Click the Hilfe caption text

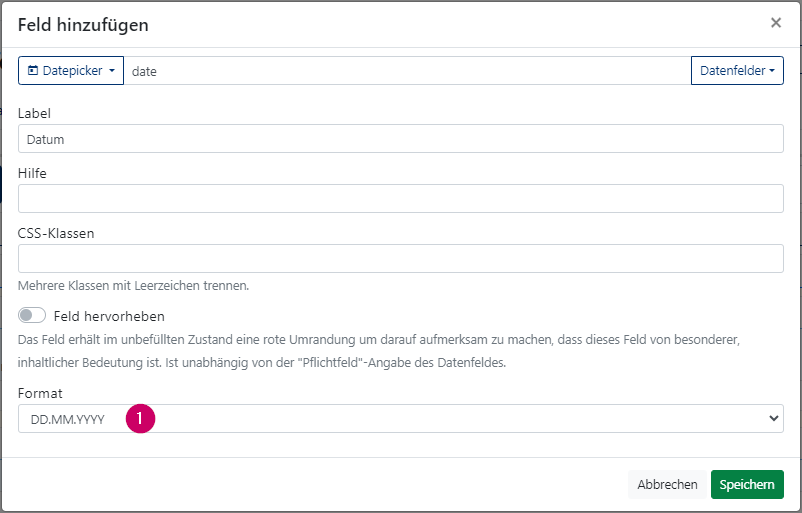32,173
